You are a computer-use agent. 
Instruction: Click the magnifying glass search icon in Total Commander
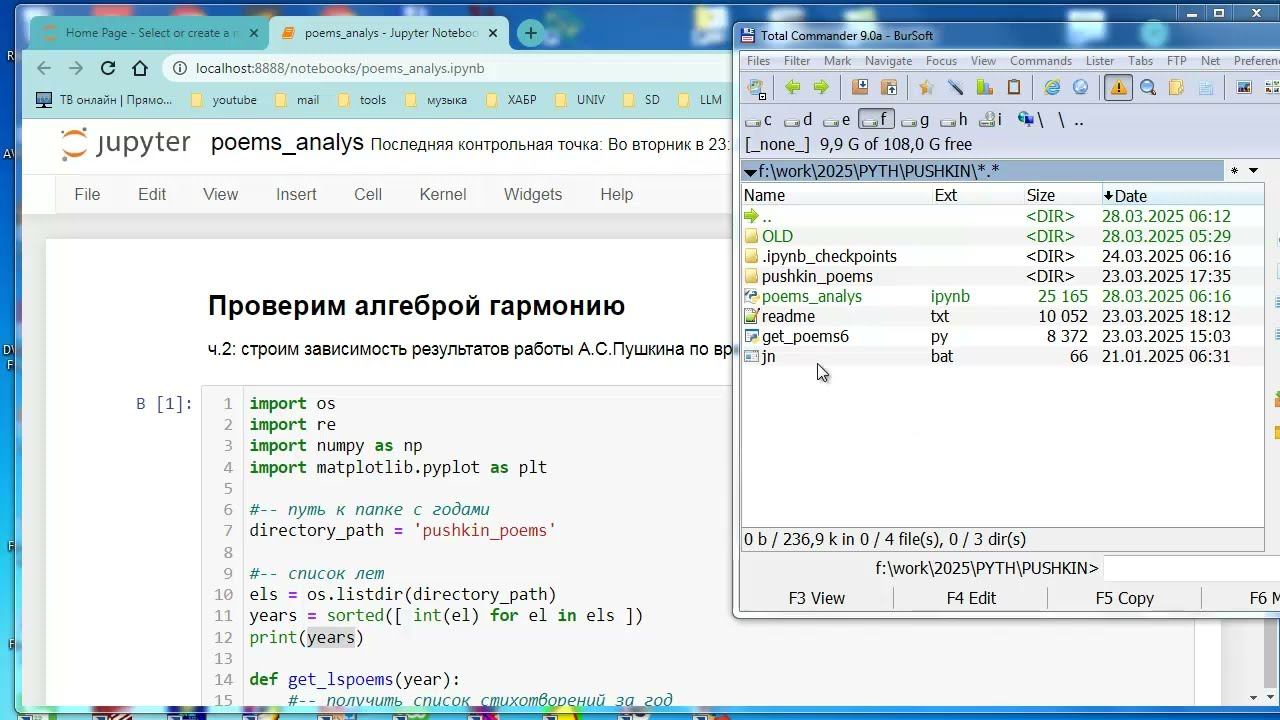1148,88
